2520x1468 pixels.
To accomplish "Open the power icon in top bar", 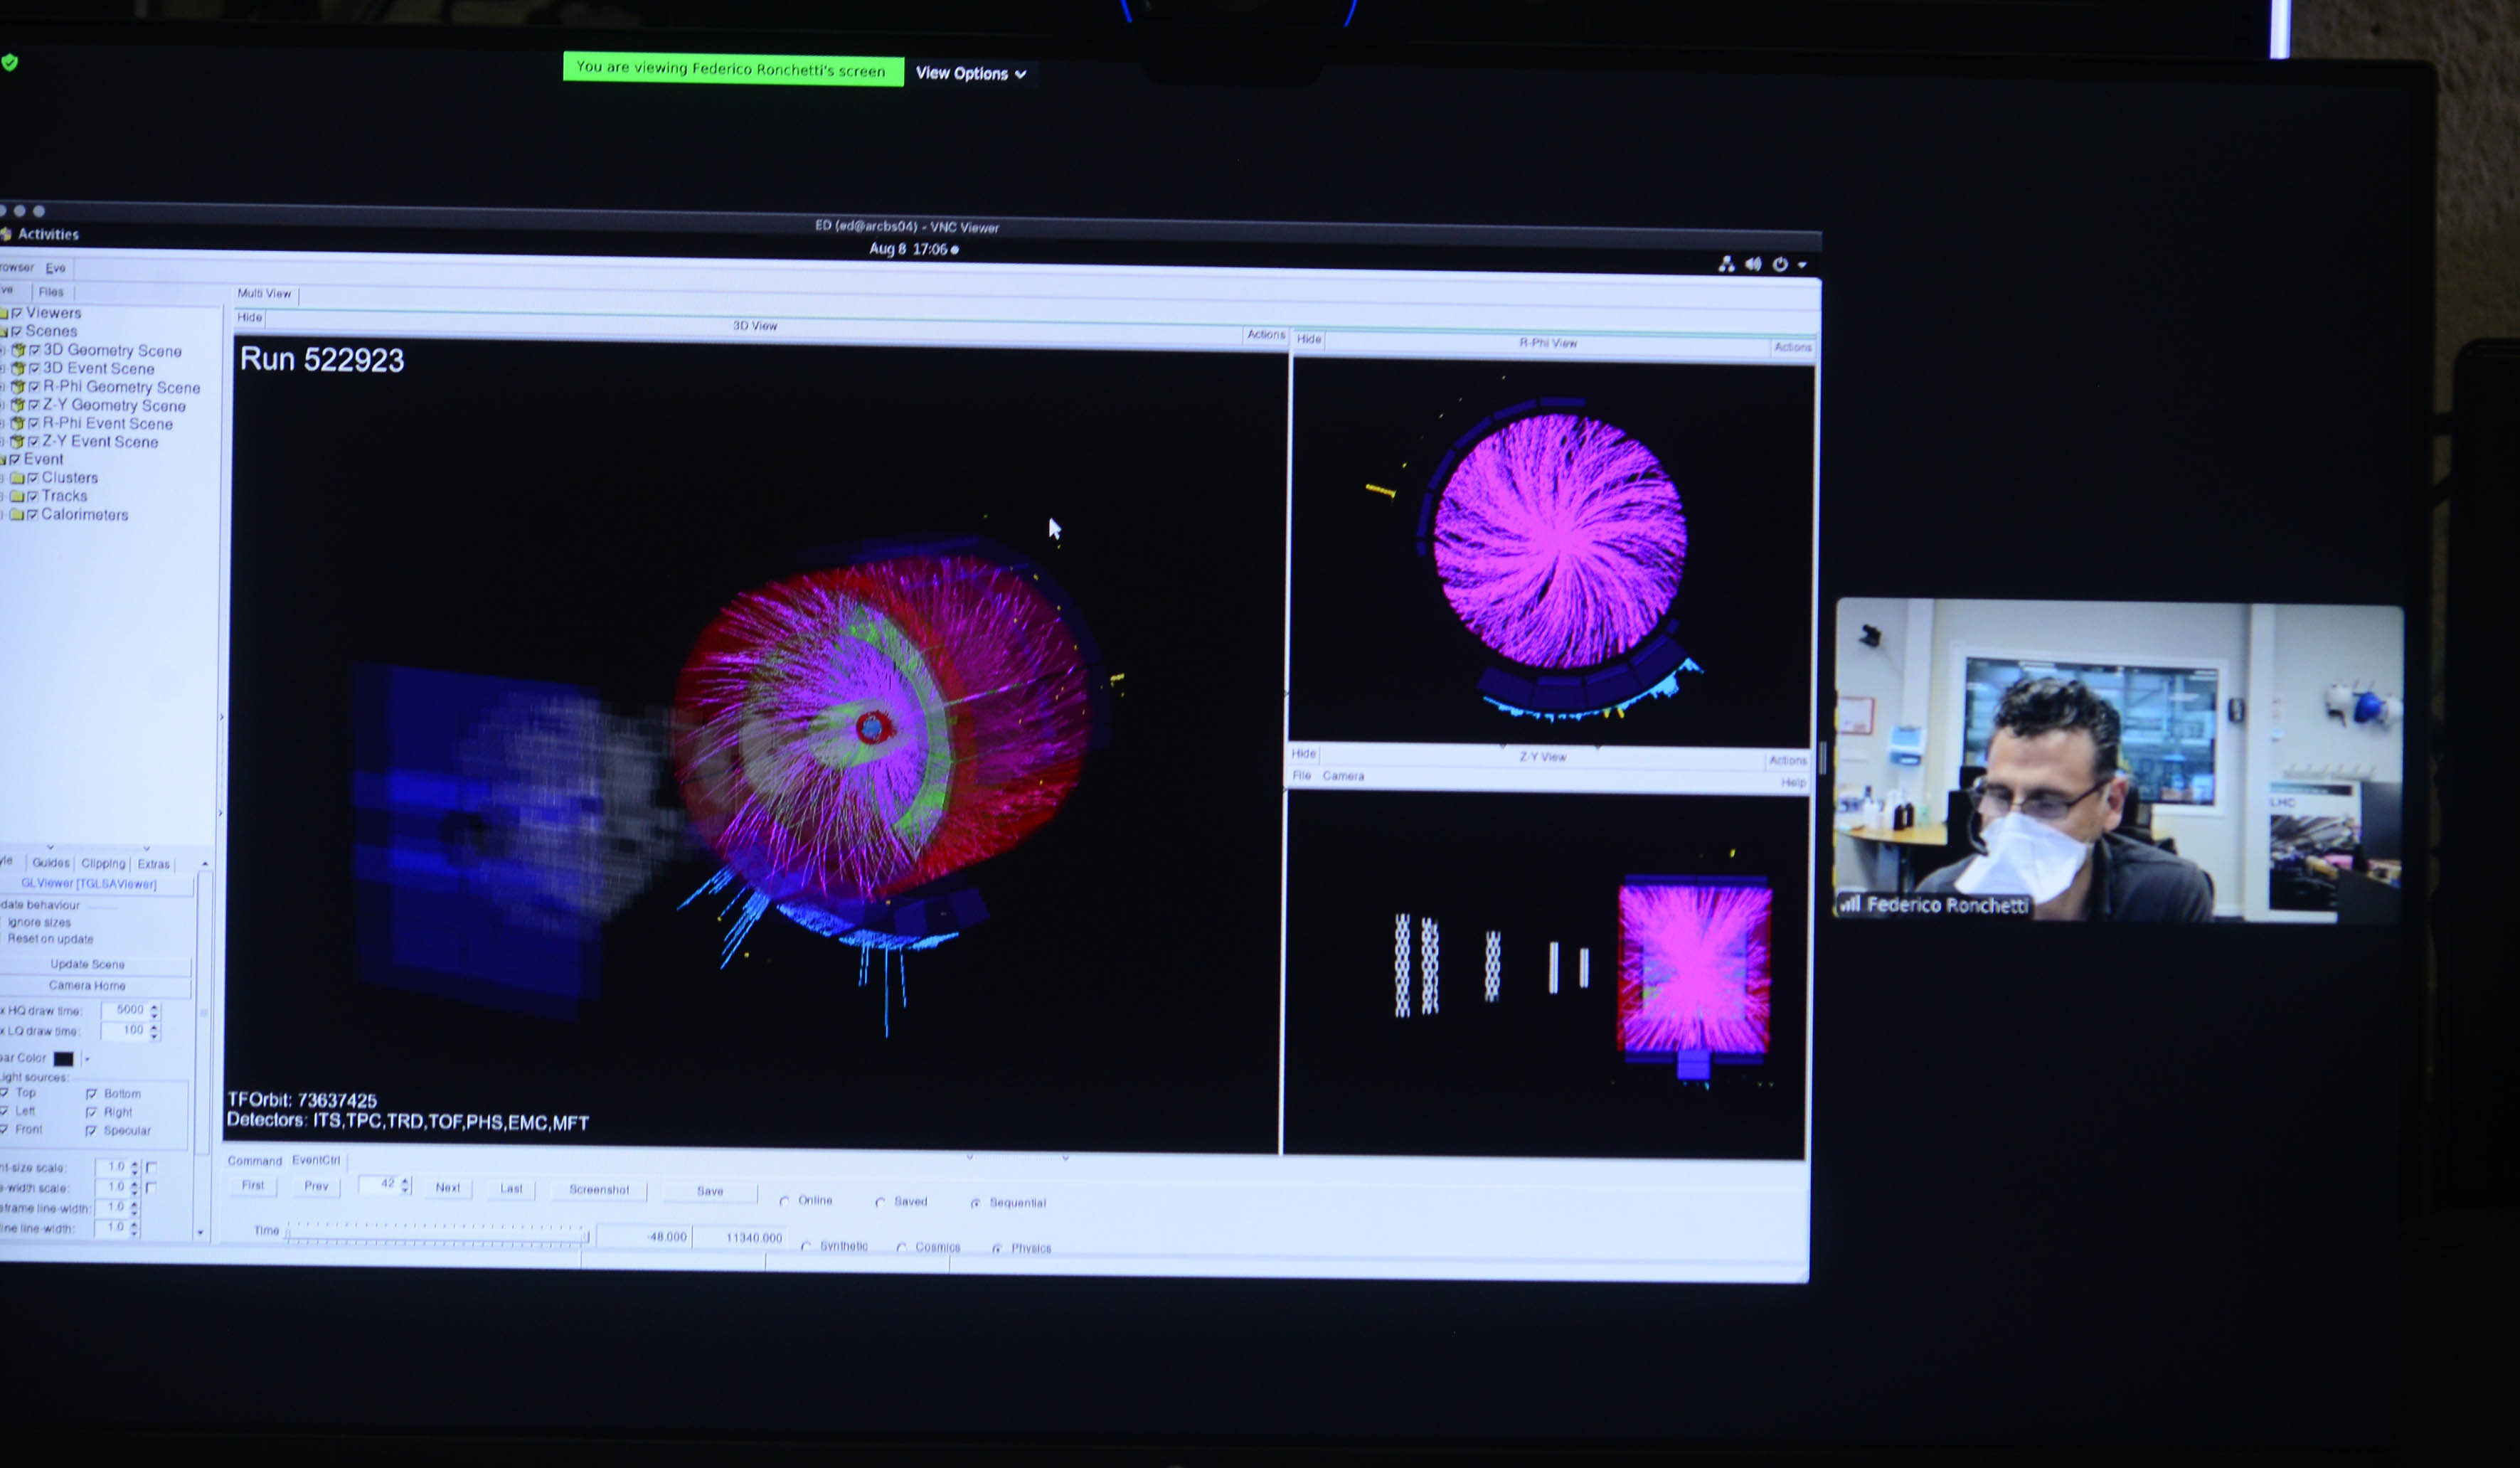I will [1780, 264].
